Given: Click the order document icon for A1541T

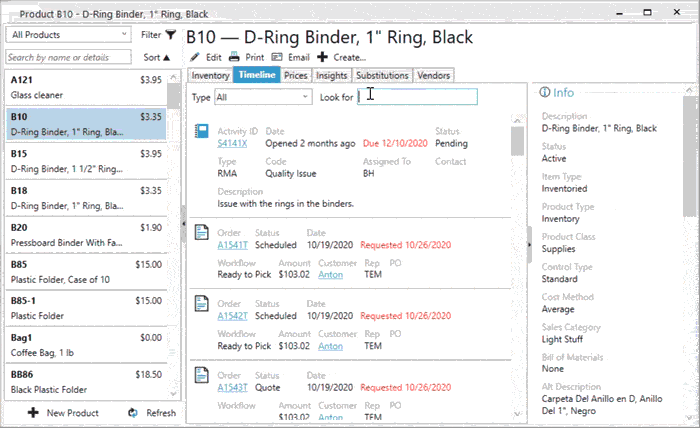Looking at the screenshot, I should click(201, 232).
